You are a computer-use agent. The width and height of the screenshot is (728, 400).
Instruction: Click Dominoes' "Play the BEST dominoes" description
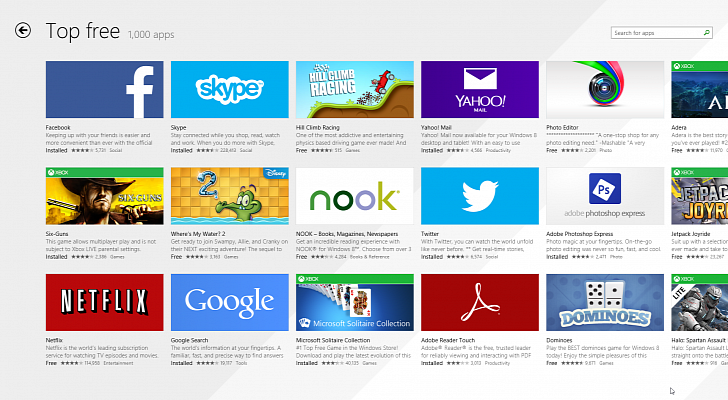(602, 351)
